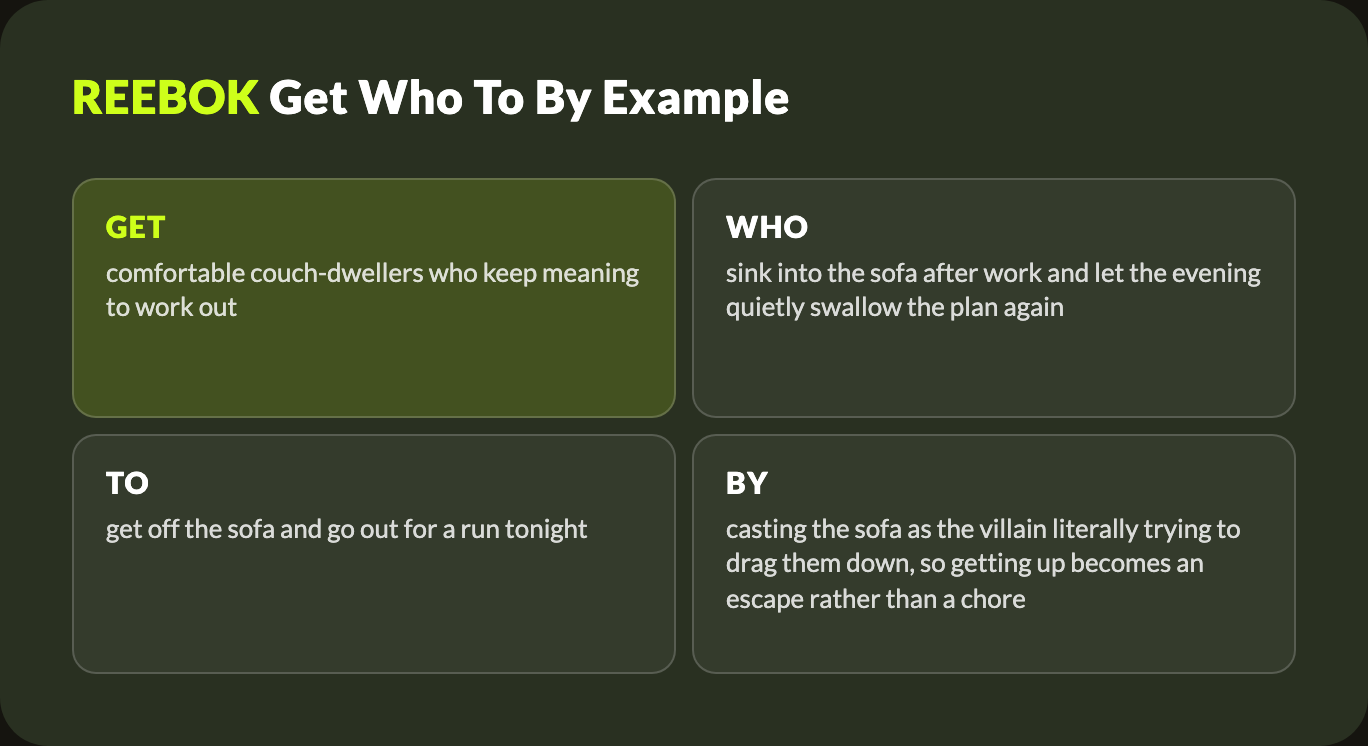
Task: Select the WHO card's empty lower area
Action: pos(994,368)
